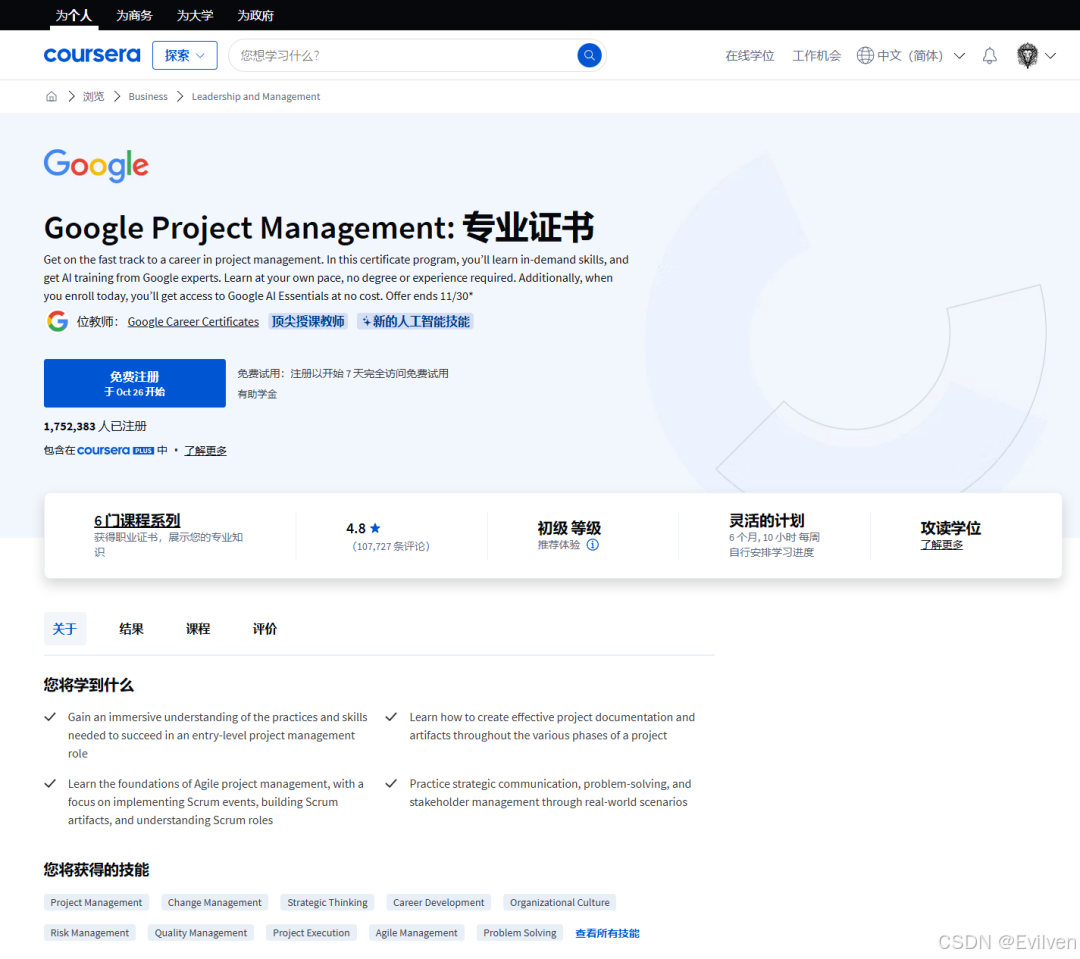
Task: Click the Project Execution skill tag
Action: tap(311, 933)
